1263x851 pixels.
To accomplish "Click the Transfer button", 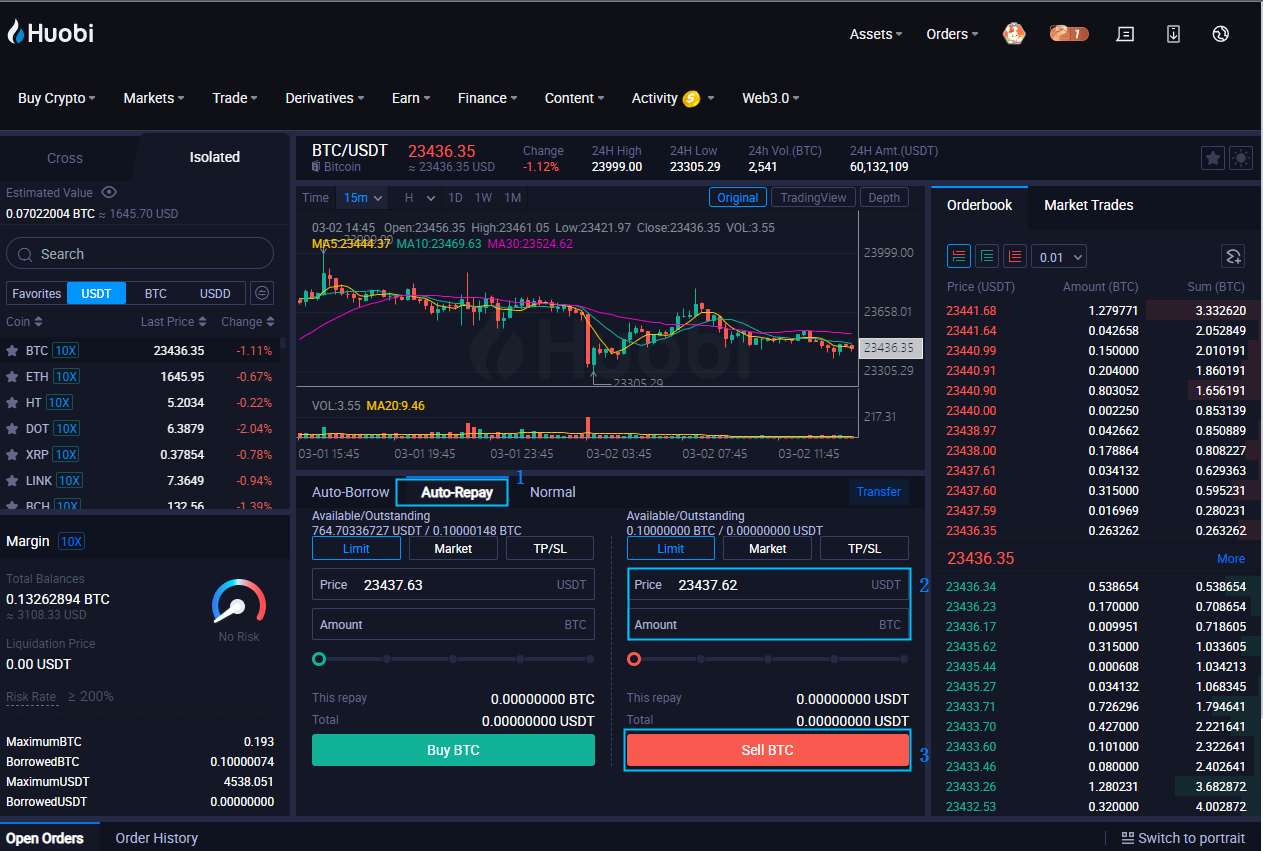I will (x=878, y=492).
